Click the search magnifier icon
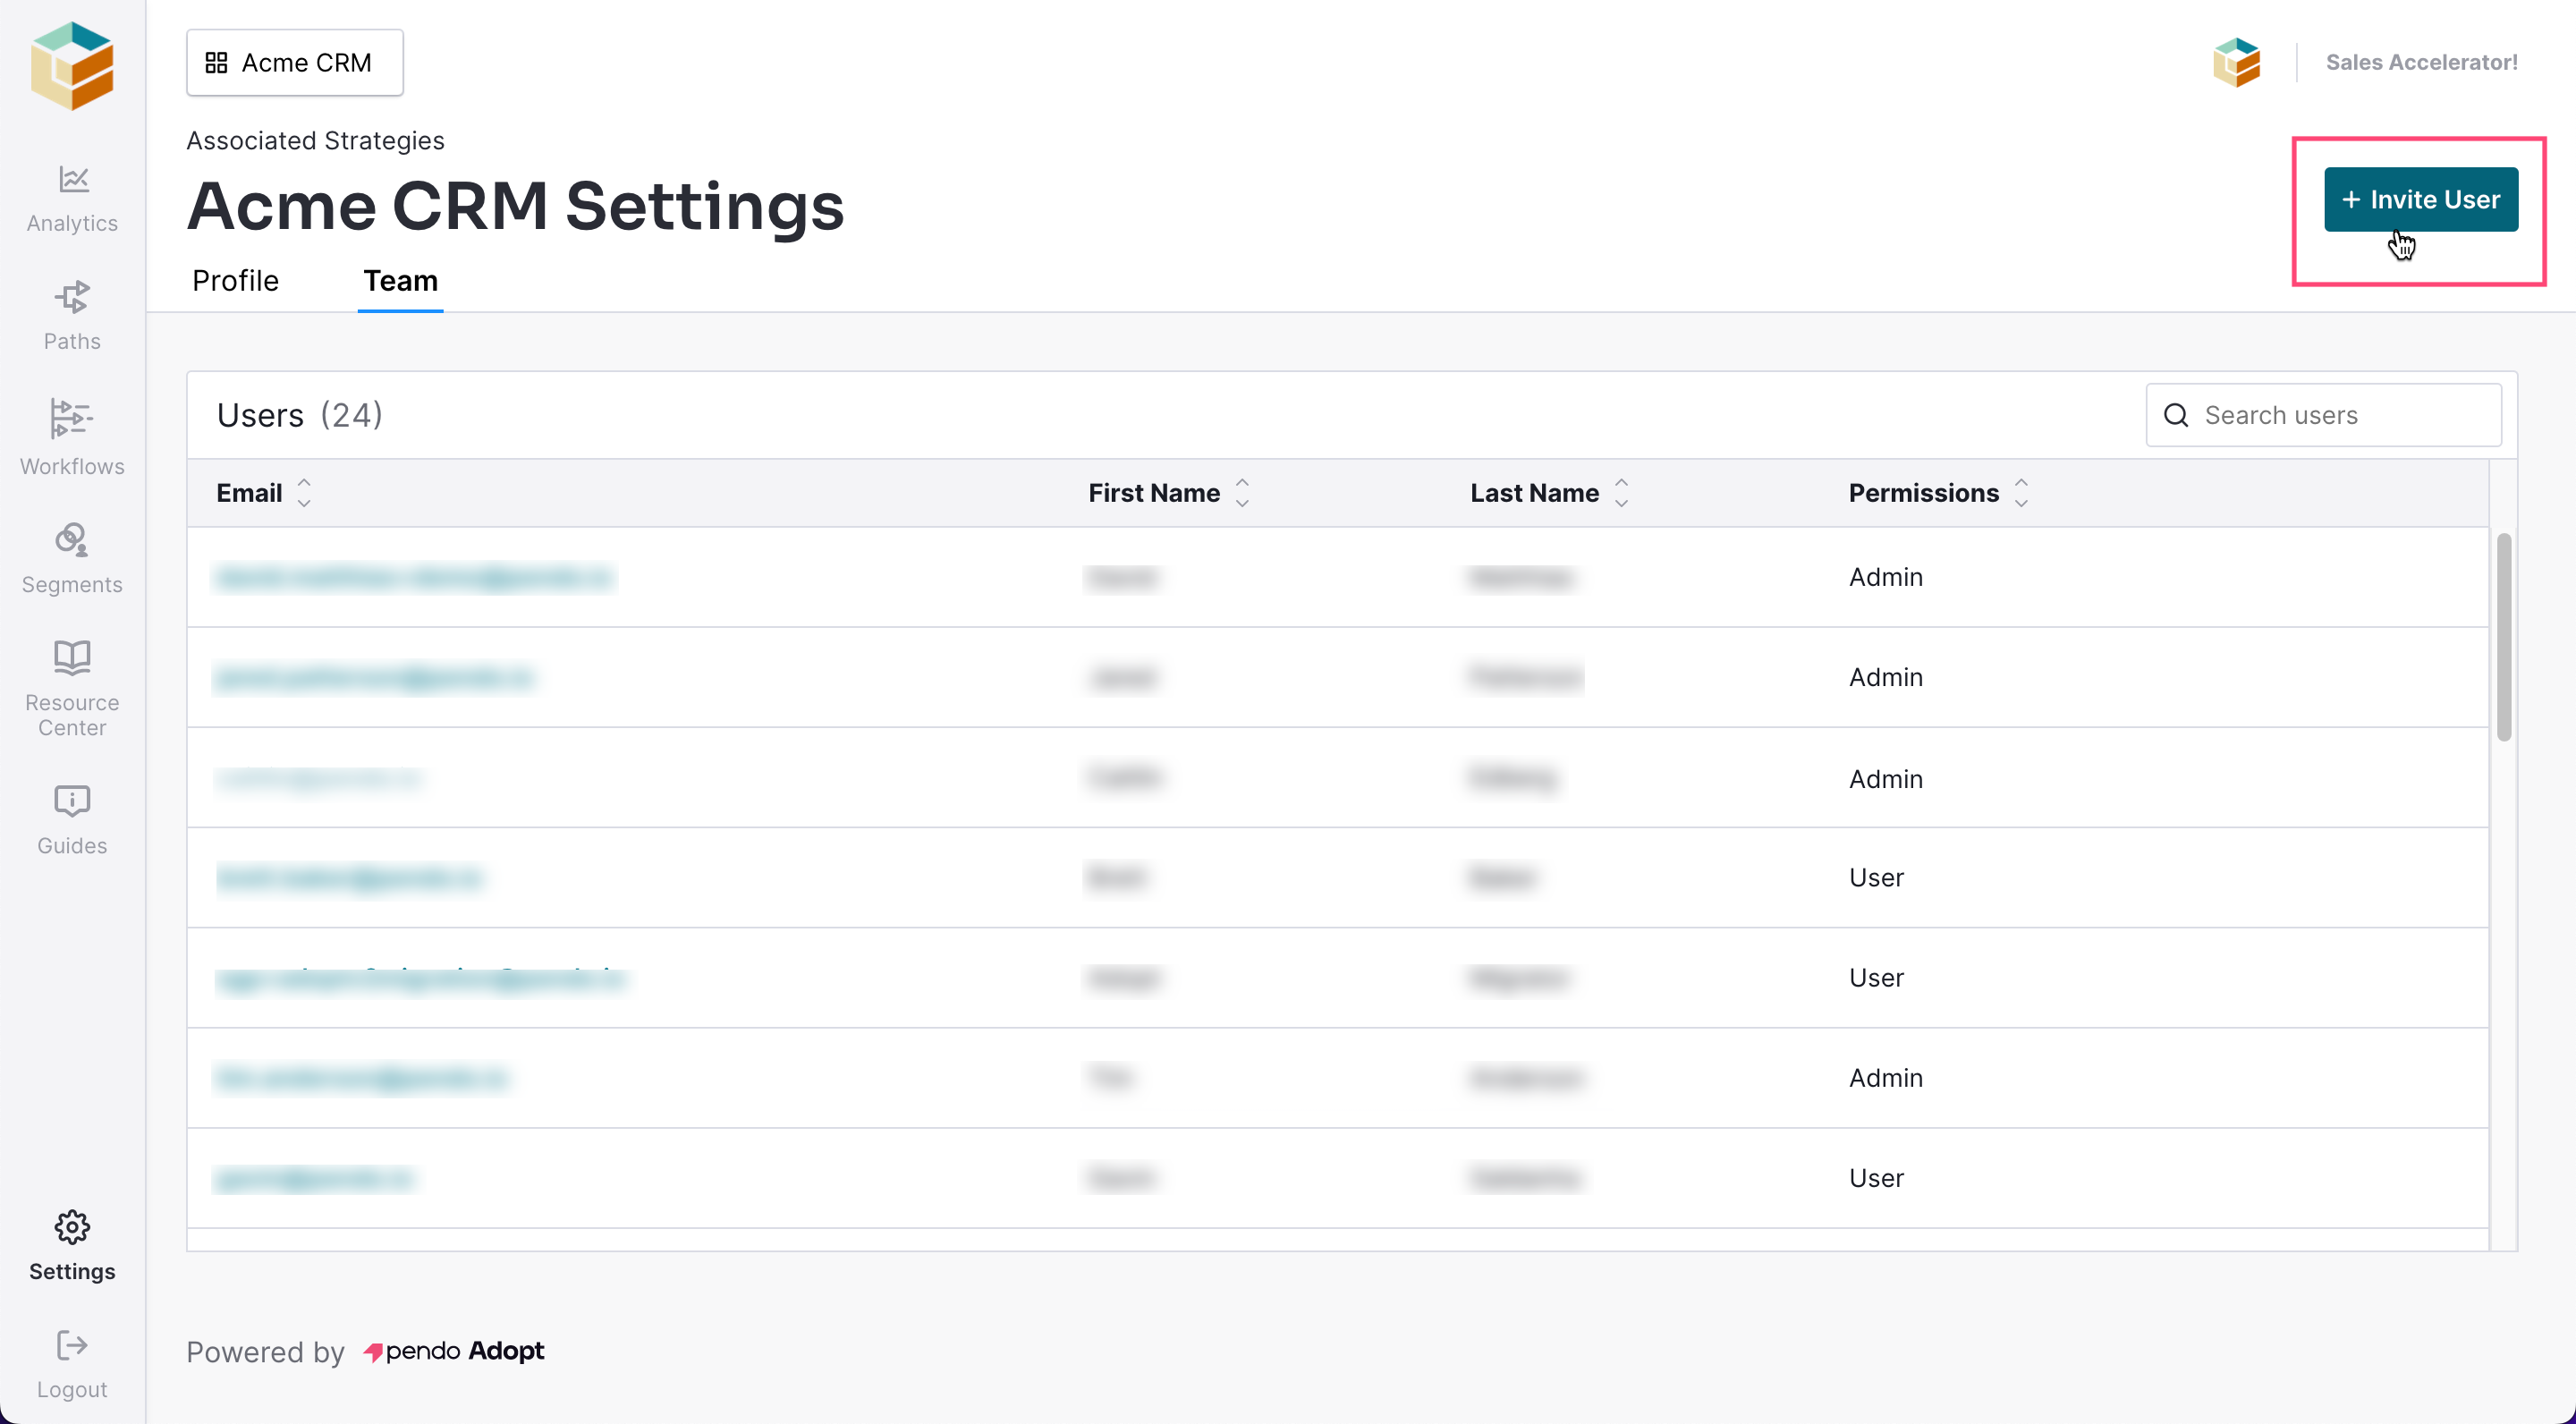 click(2176, 415)
